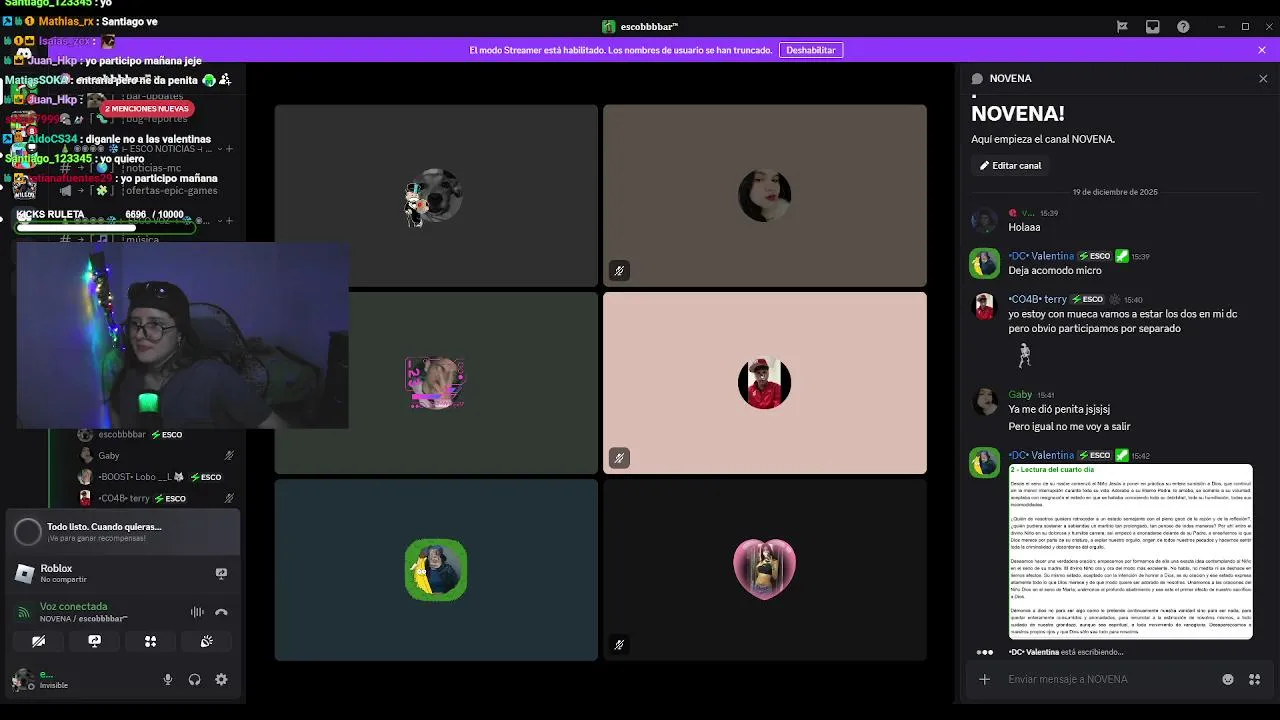Click dark-haired woman participant tile
Viewport: 1280px width, 720px height.
765,196
